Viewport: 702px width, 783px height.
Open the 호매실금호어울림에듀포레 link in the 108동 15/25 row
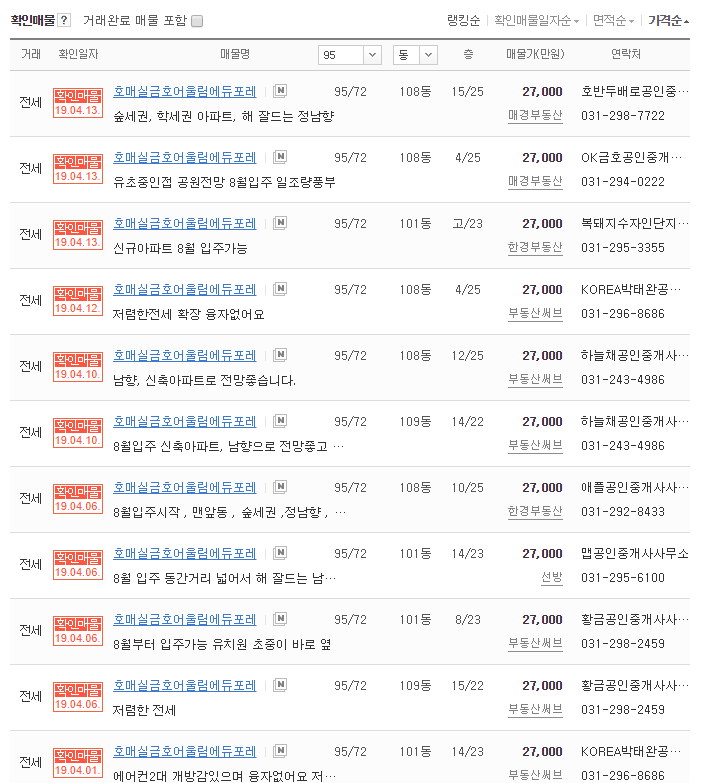pos(185,91)
